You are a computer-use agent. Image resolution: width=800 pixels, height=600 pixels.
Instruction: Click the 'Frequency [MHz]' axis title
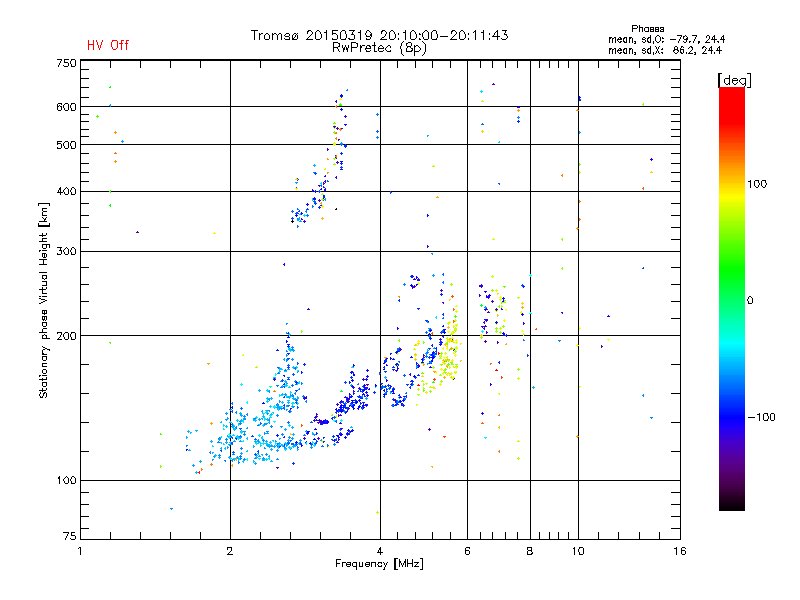point(379,564)
